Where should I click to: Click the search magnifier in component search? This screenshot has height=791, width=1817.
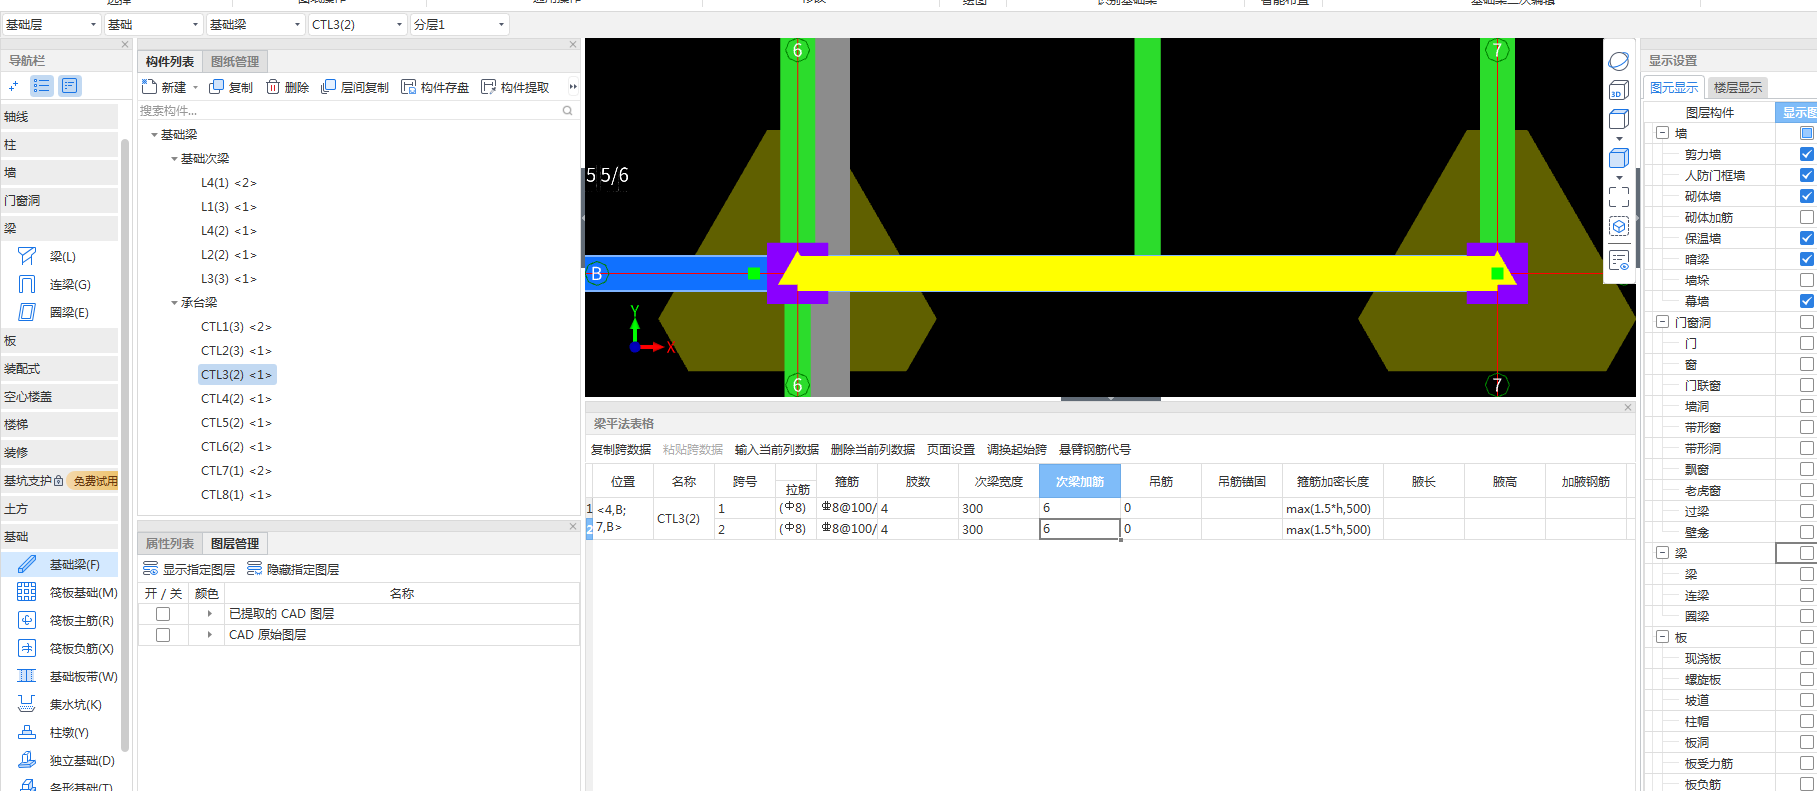click(x=567, y=111)
